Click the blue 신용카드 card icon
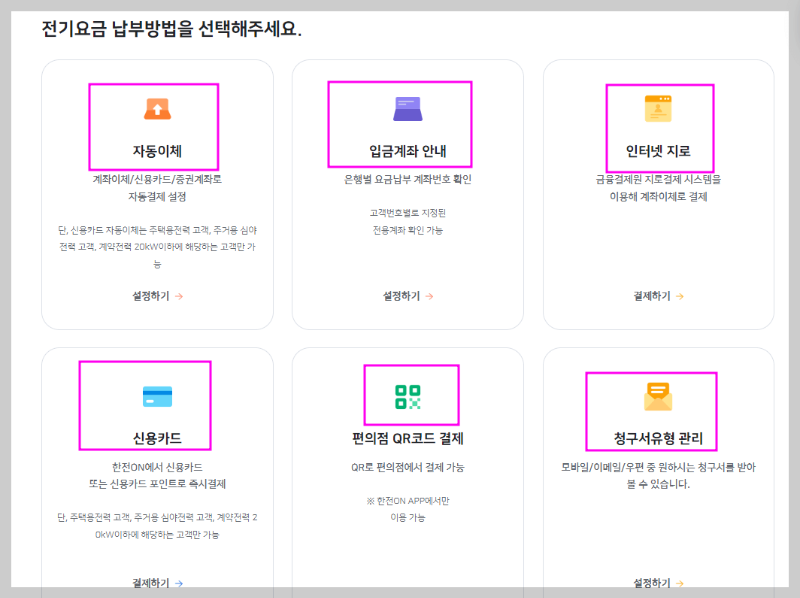This screenshot has height=598, width=800. point(157,396)
